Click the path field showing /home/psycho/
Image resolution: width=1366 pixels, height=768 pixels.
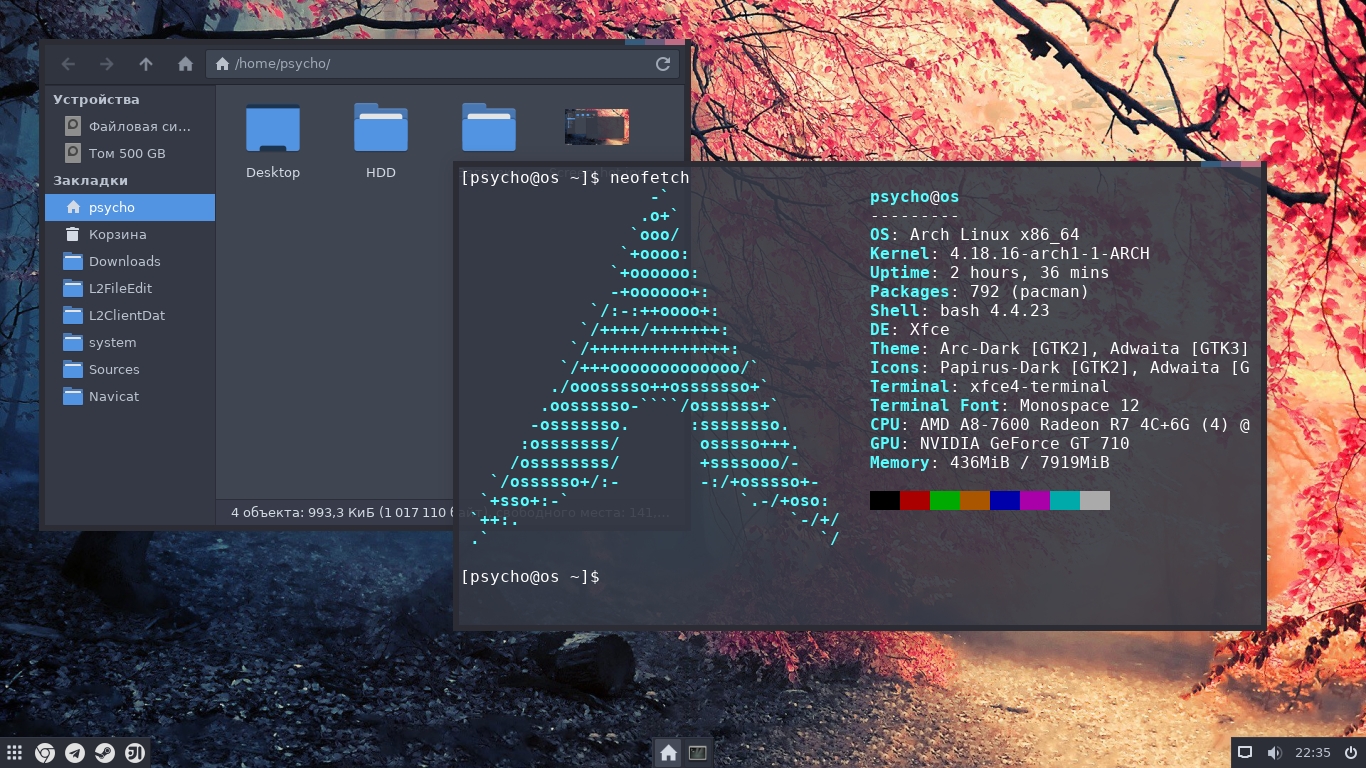pos(430,64)
